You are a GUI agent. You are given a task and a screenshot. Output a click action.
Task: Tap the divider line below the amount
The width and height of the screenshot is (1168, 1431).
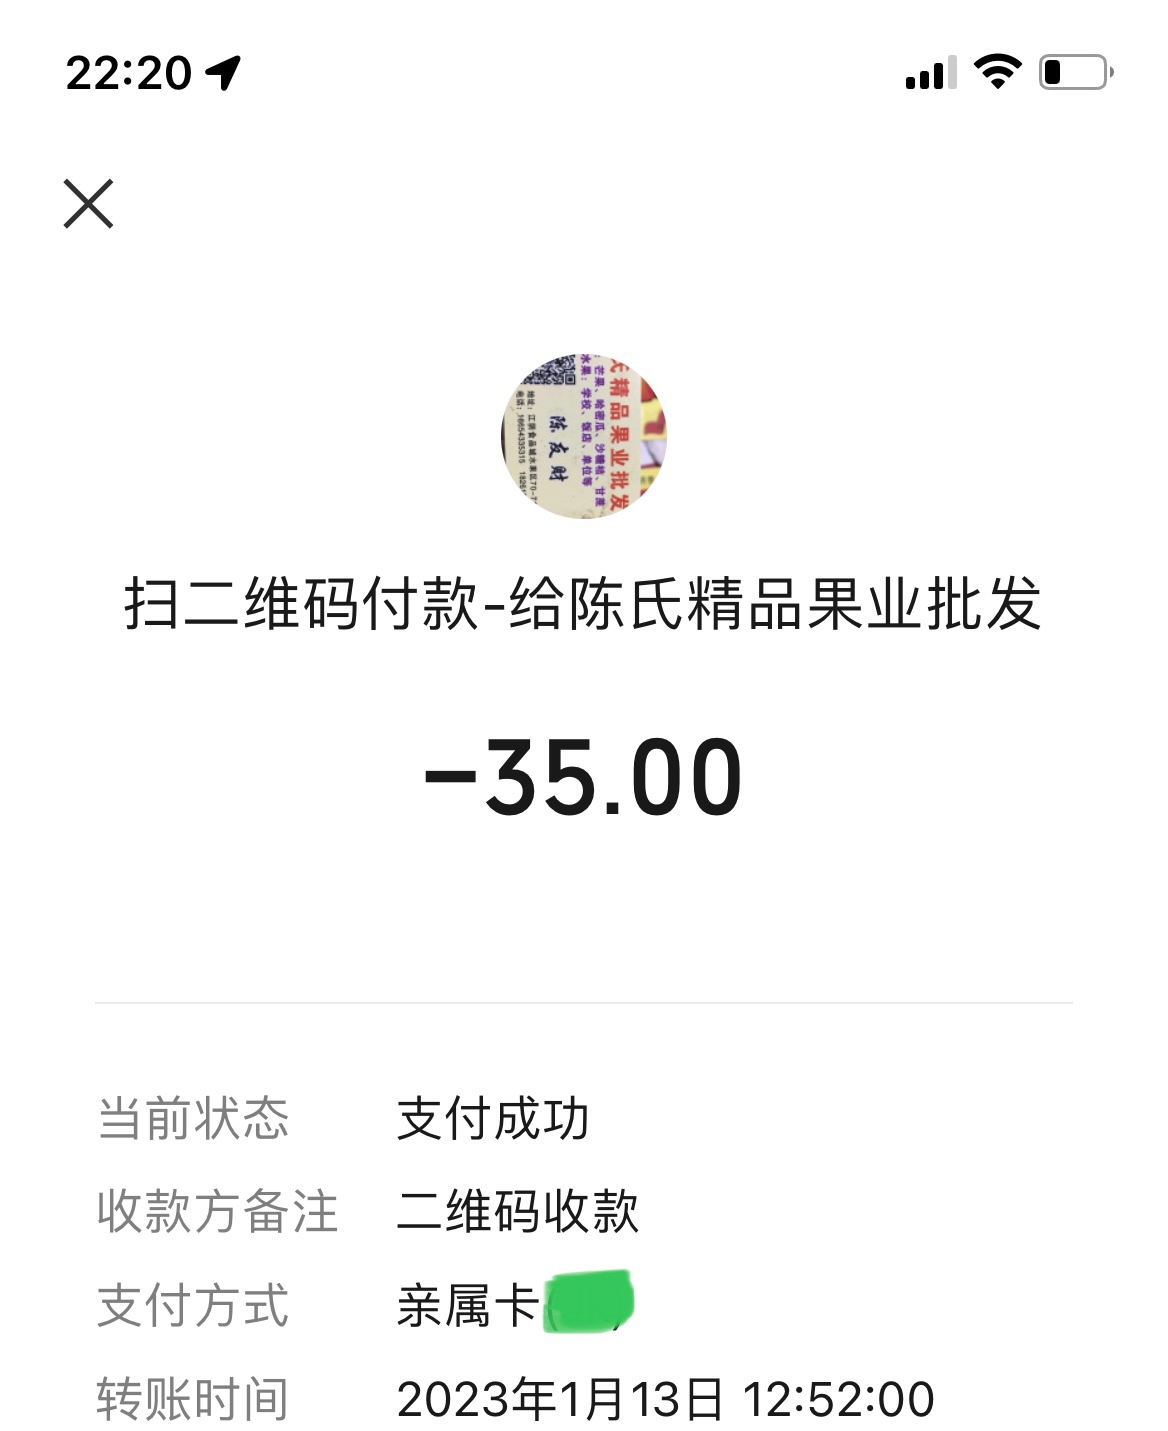583,1002
